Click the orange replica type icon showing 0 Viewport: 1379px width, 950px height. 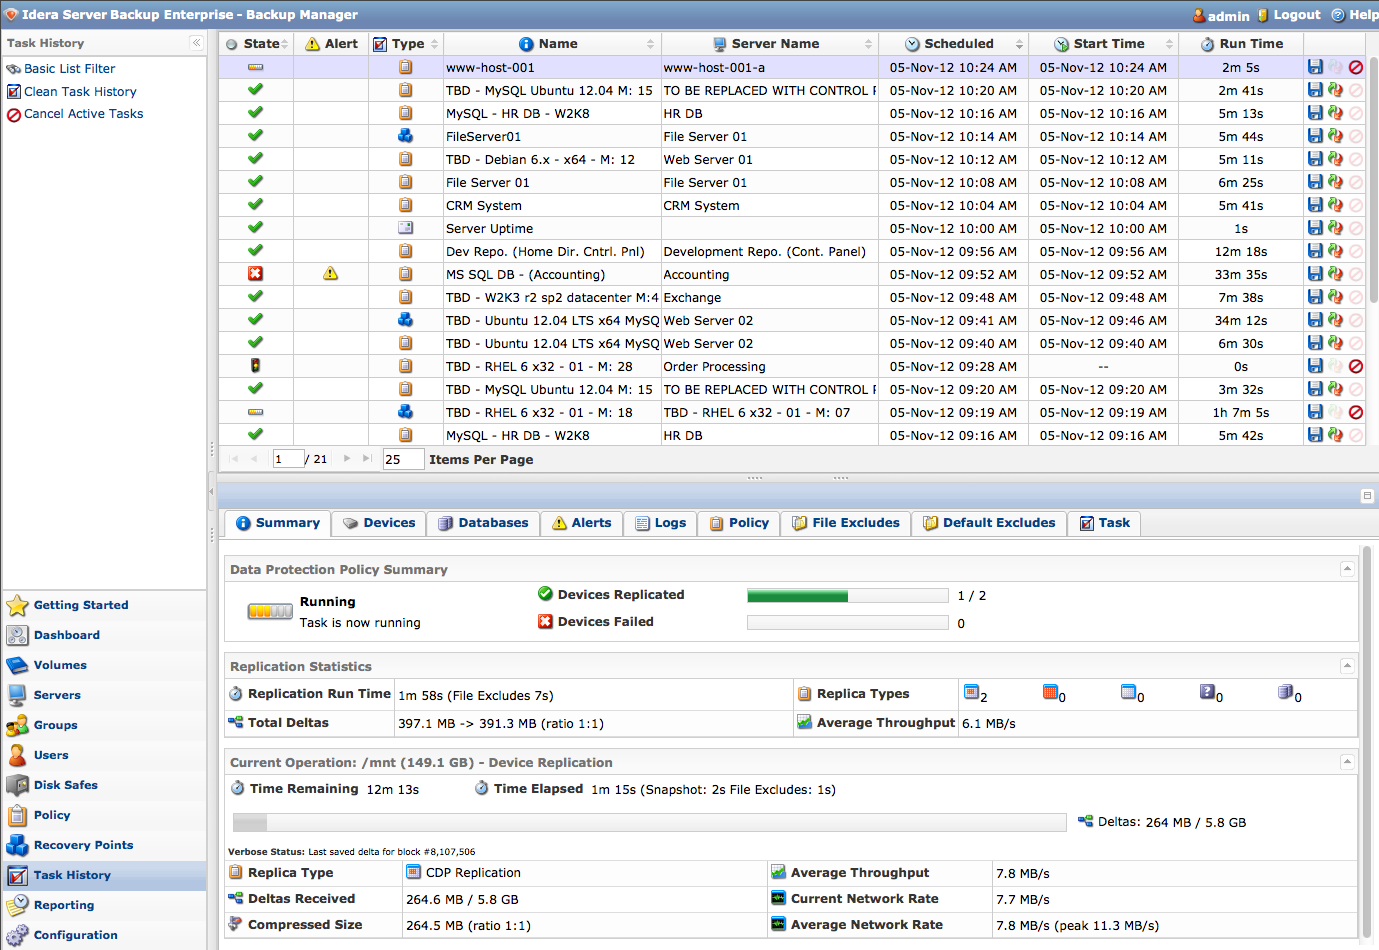(1050, 692)
